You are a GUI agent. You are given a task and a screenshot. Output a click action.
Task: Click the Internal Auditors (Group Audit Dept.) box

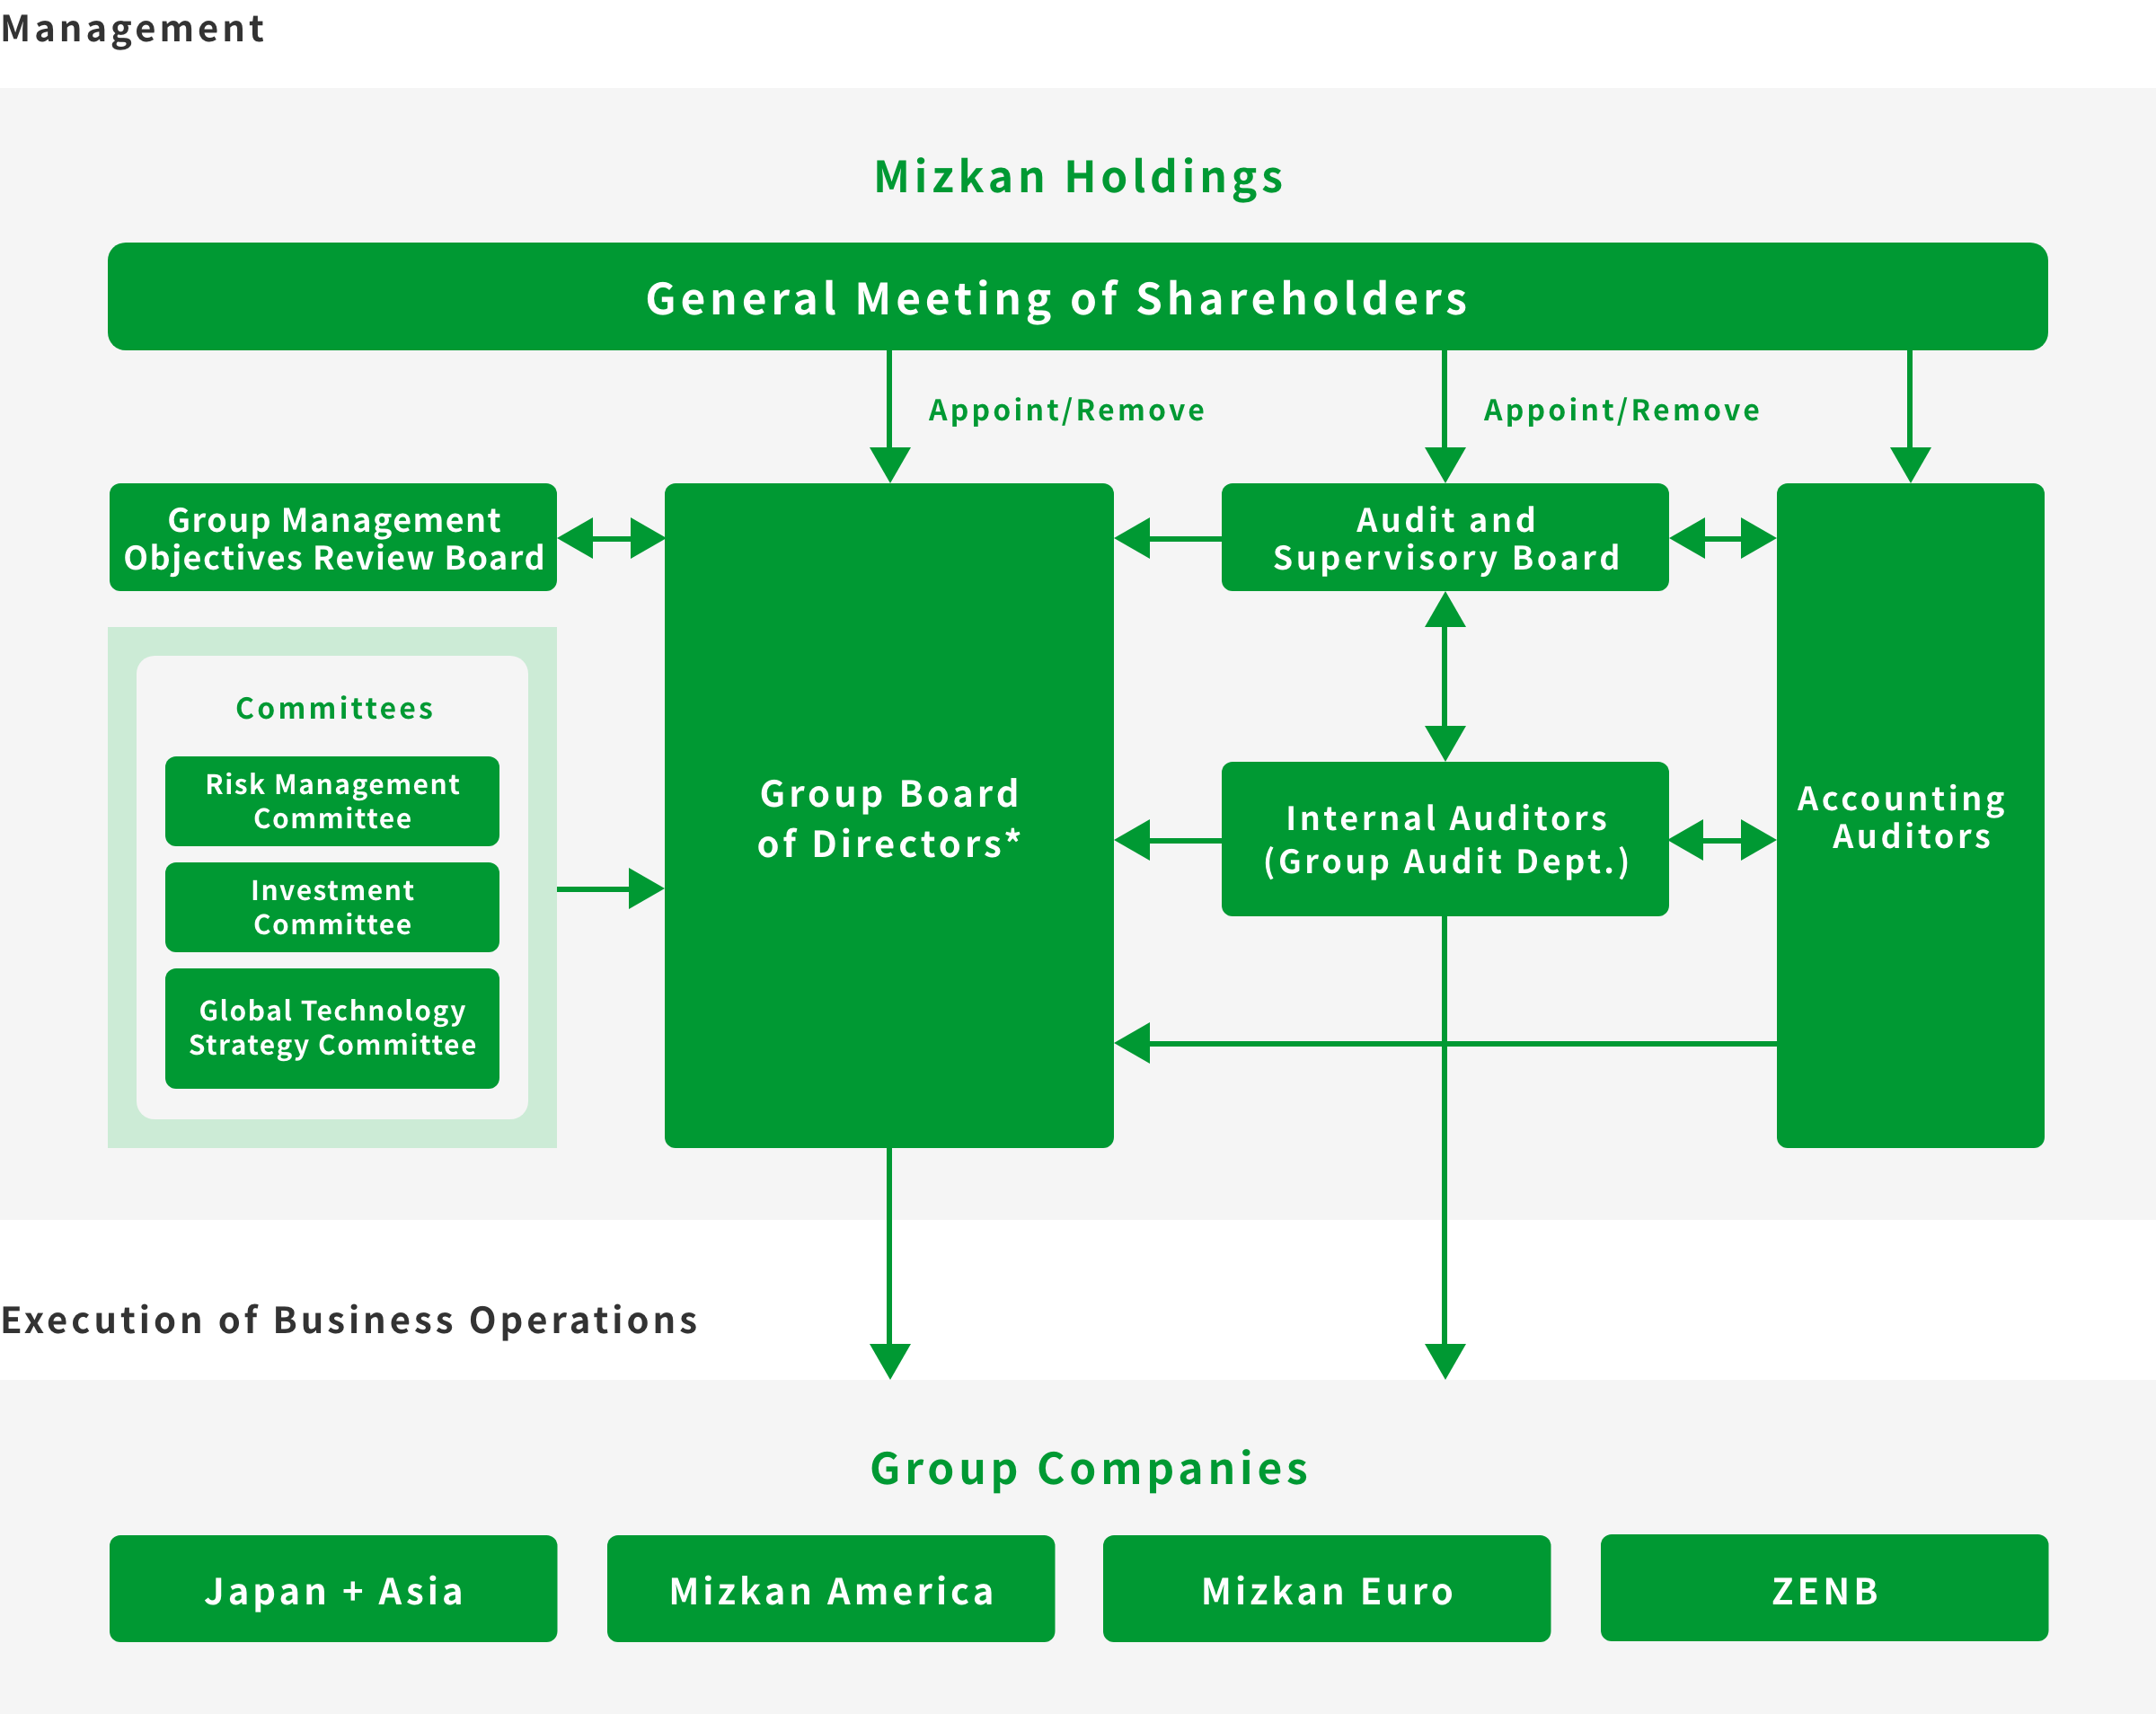click(1445, 839)
